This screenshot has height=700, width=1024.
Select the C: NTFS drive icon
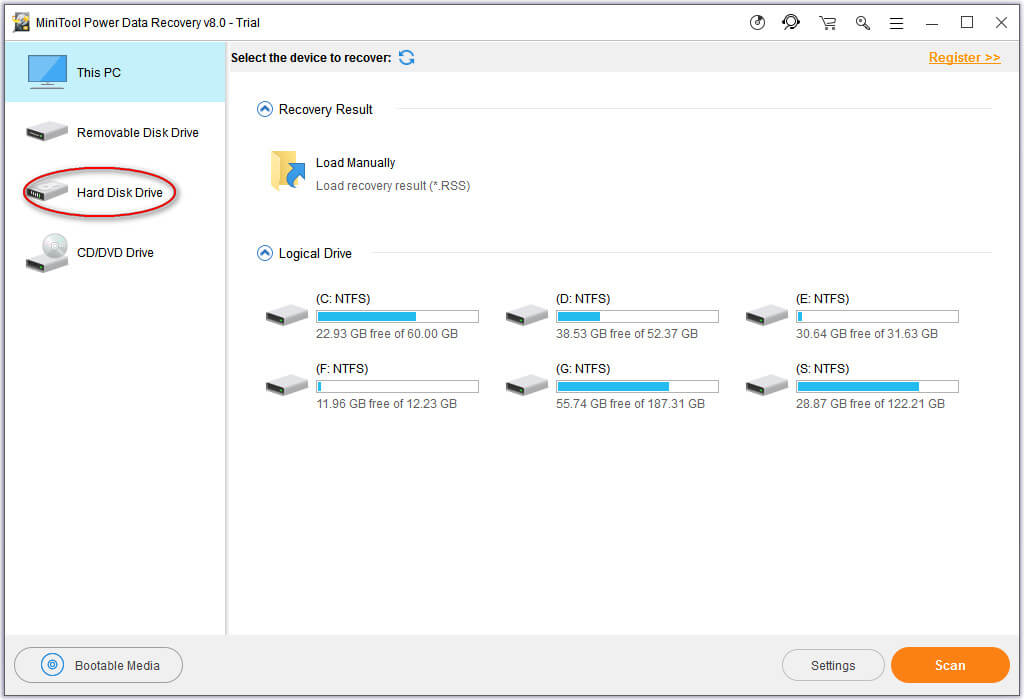(x=287, y=315)
